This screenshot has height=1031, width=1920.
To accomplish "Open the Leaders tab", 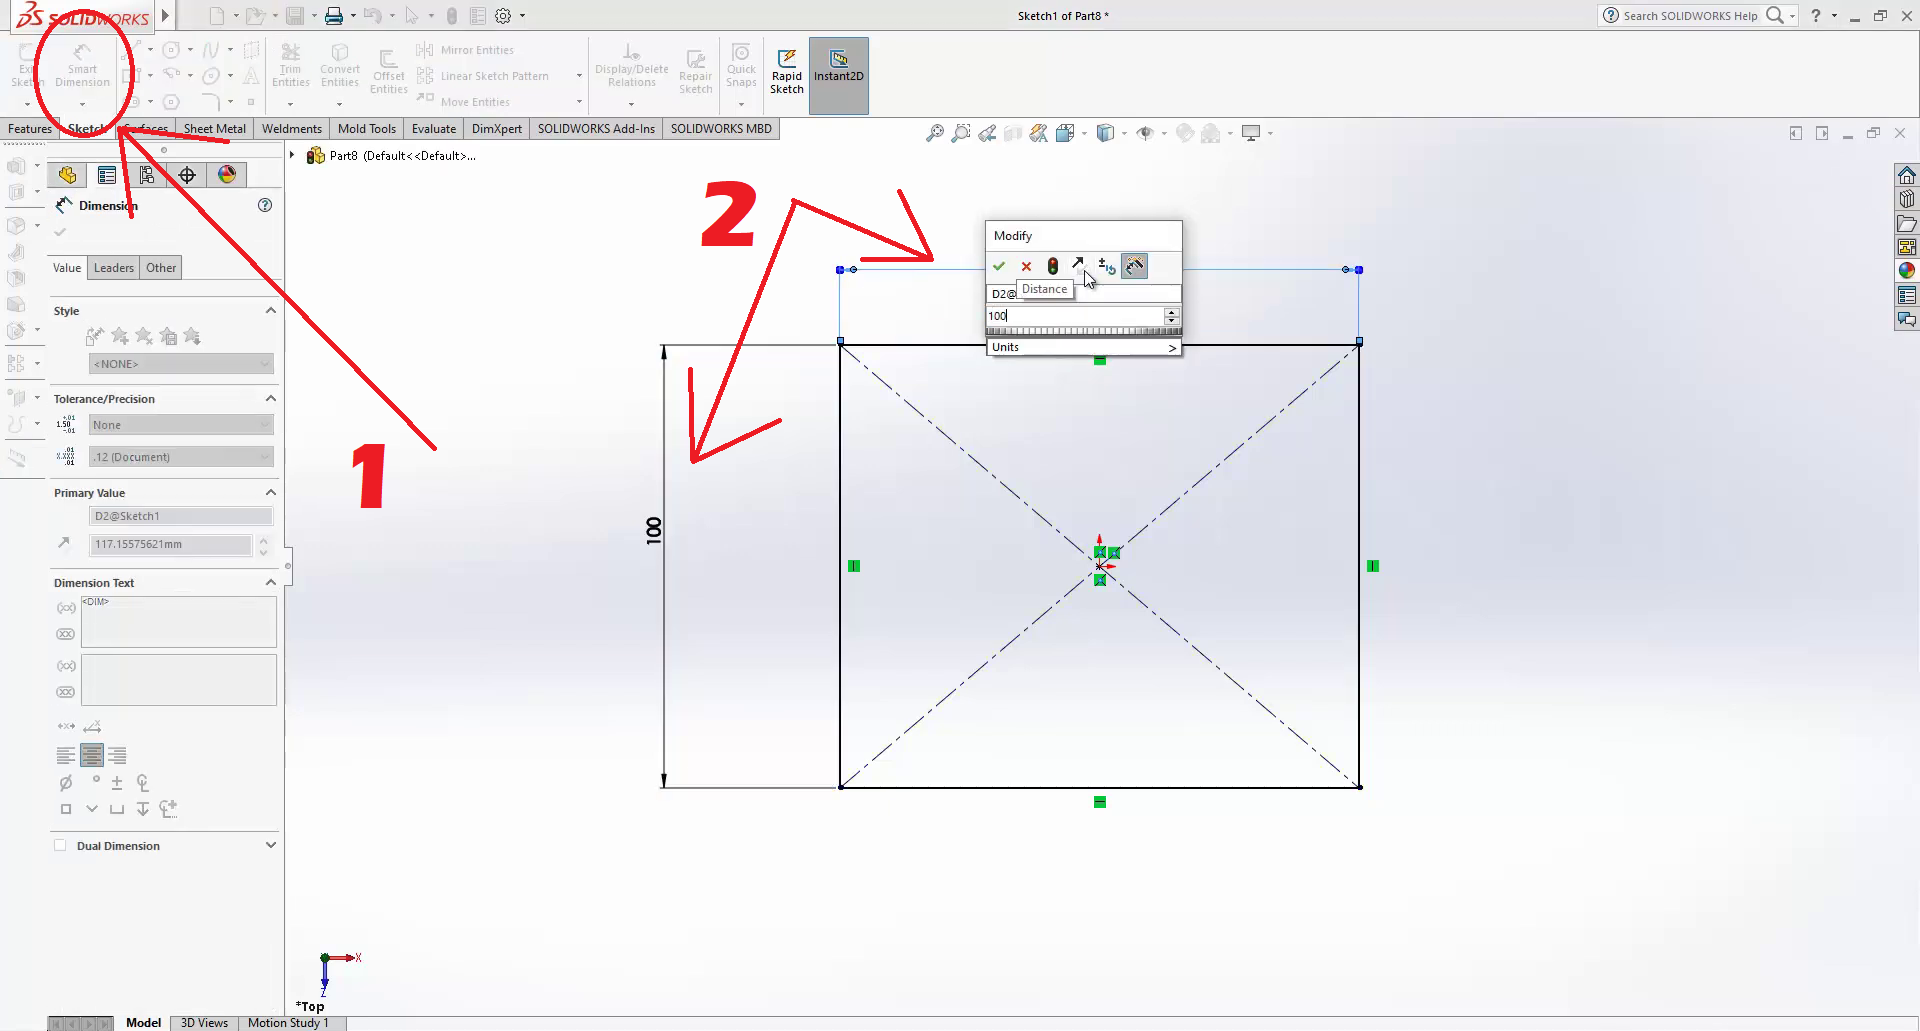I will [113, 268].
